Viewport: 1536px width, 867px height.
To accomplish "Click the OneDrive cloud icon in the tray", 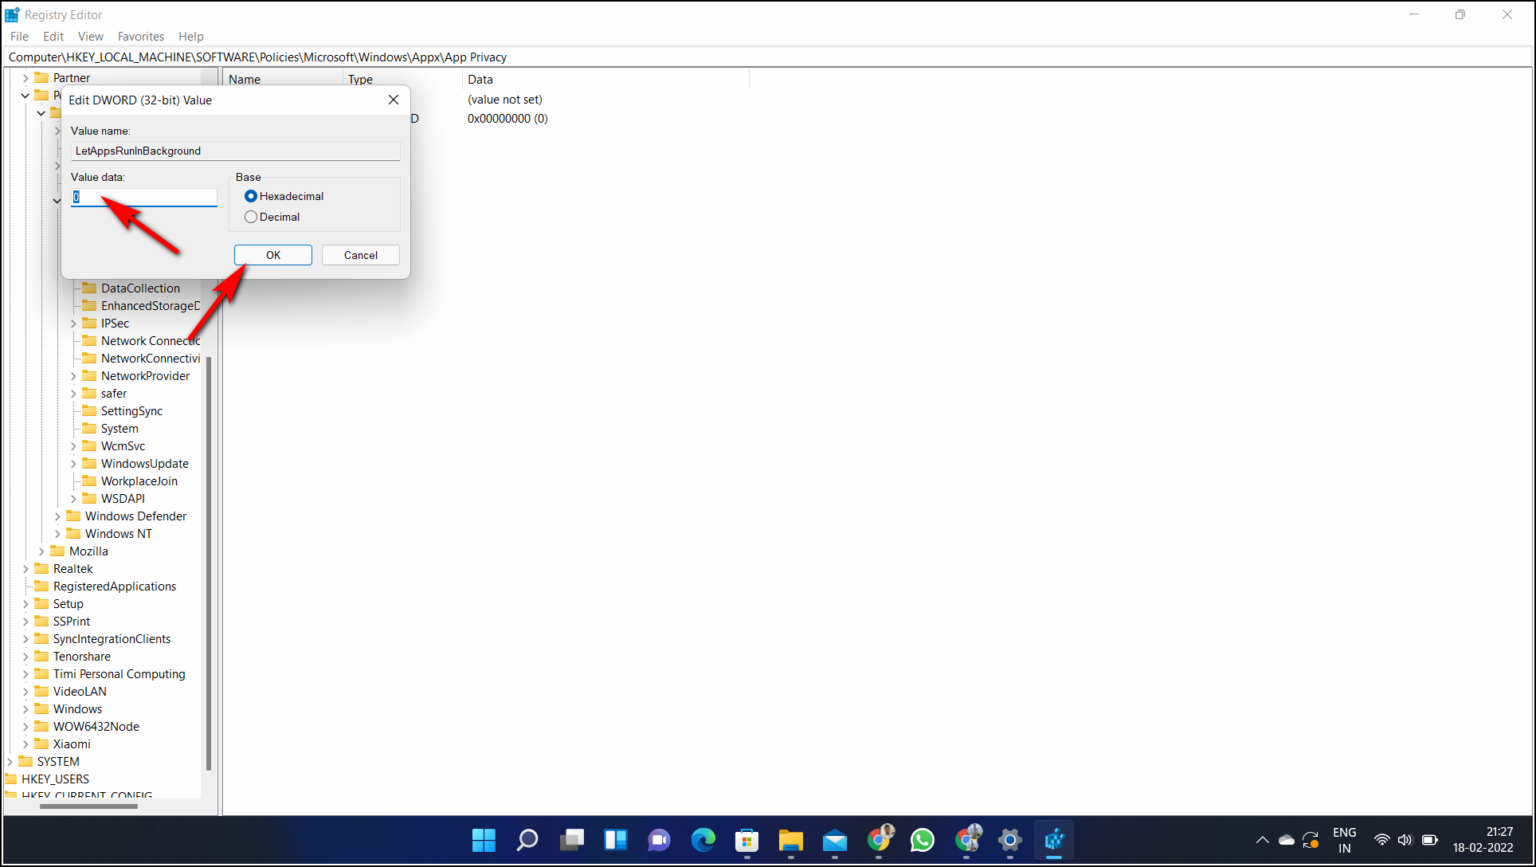I will point(1286,840).
